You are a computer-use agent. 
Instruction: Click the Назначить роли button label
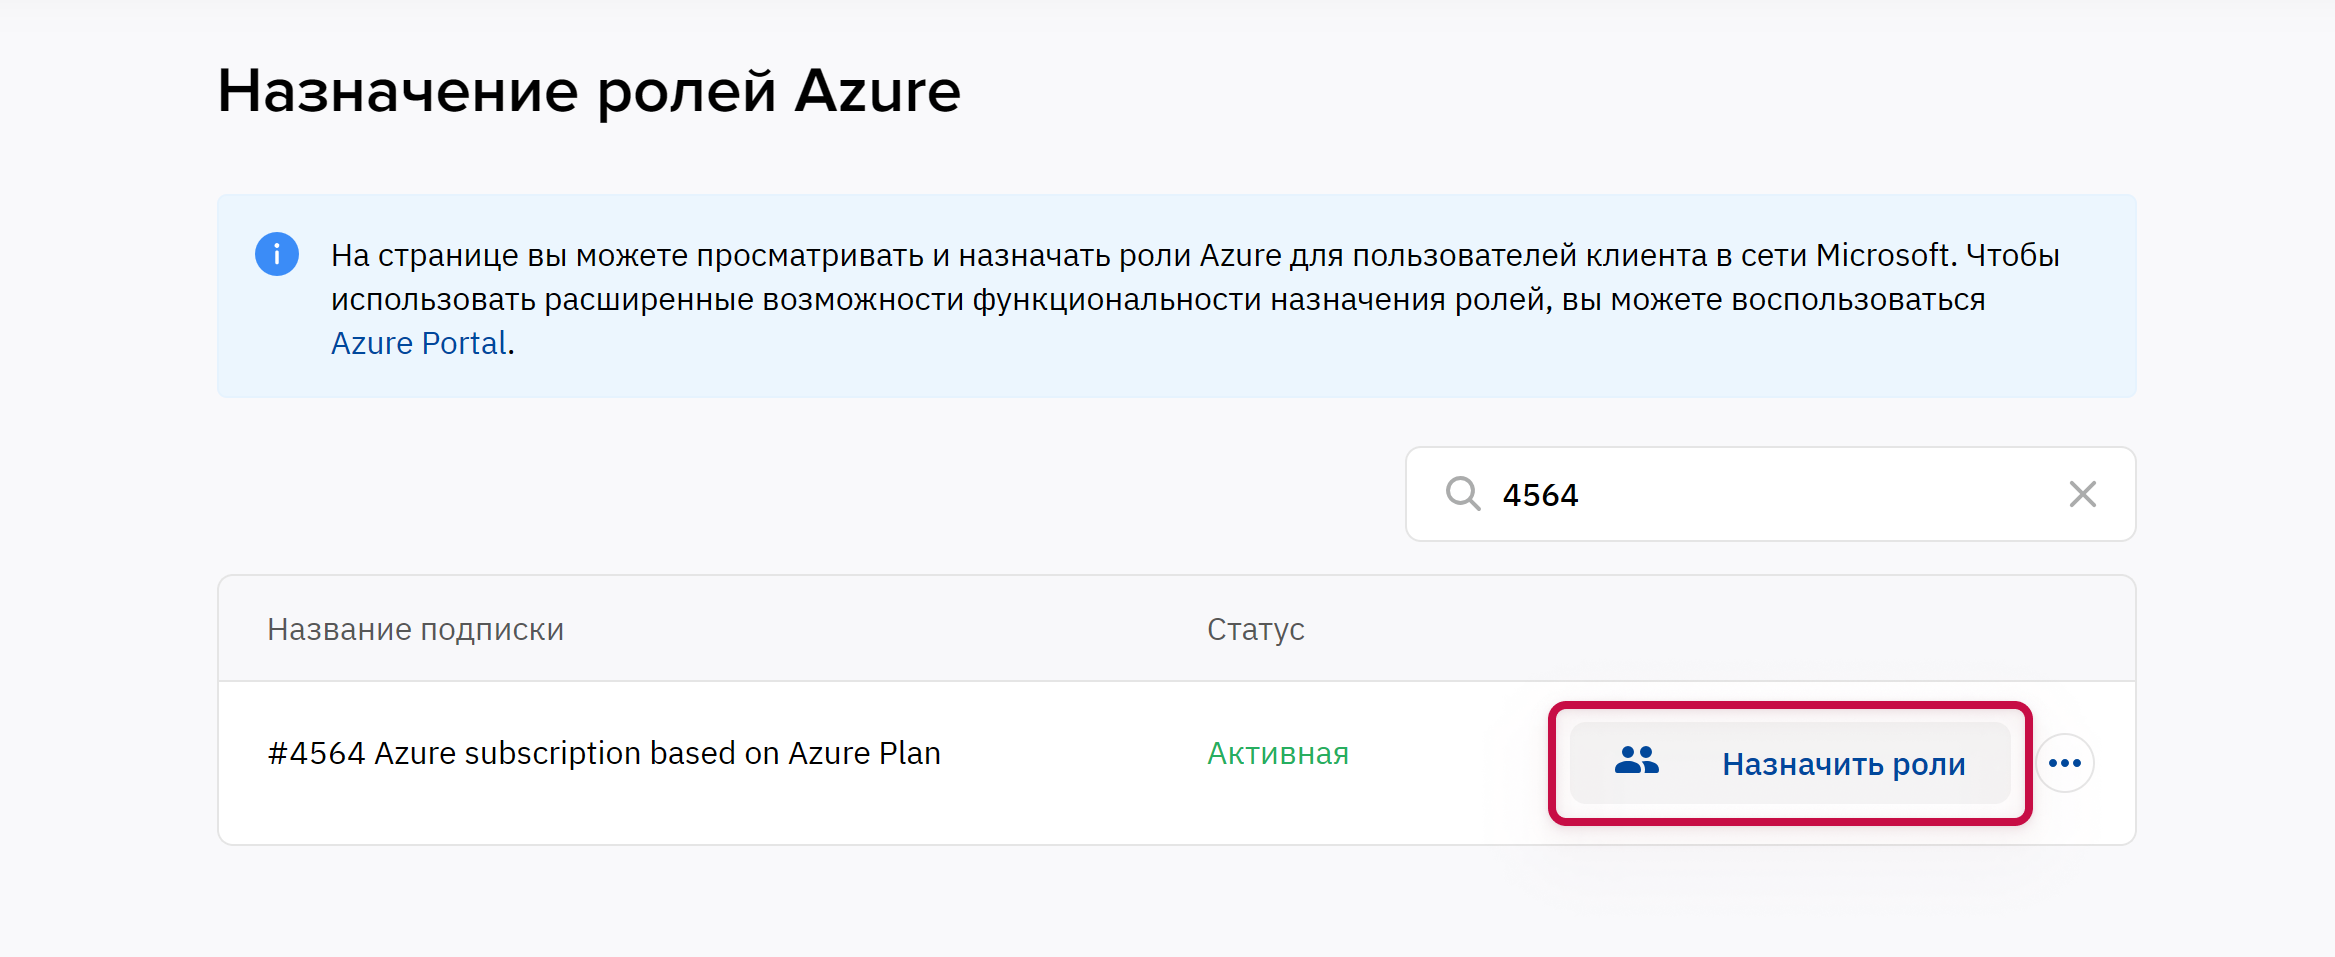tap(1843, 764)
